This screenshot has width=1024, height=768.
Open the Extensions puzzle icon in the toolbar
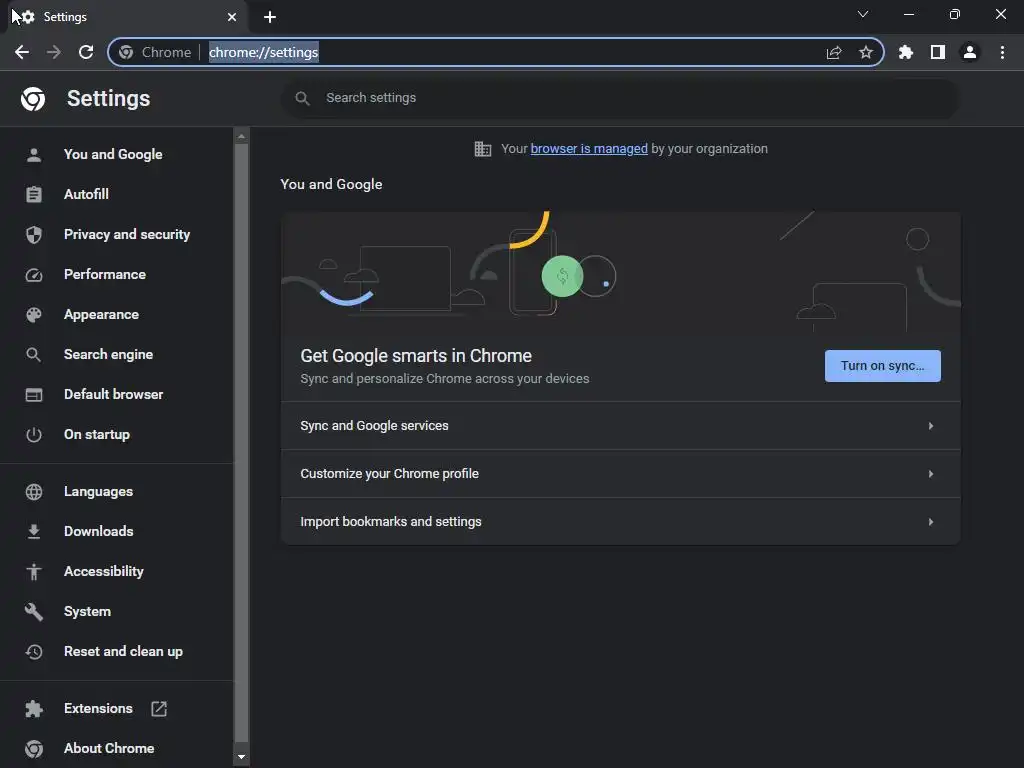point(906,52)
